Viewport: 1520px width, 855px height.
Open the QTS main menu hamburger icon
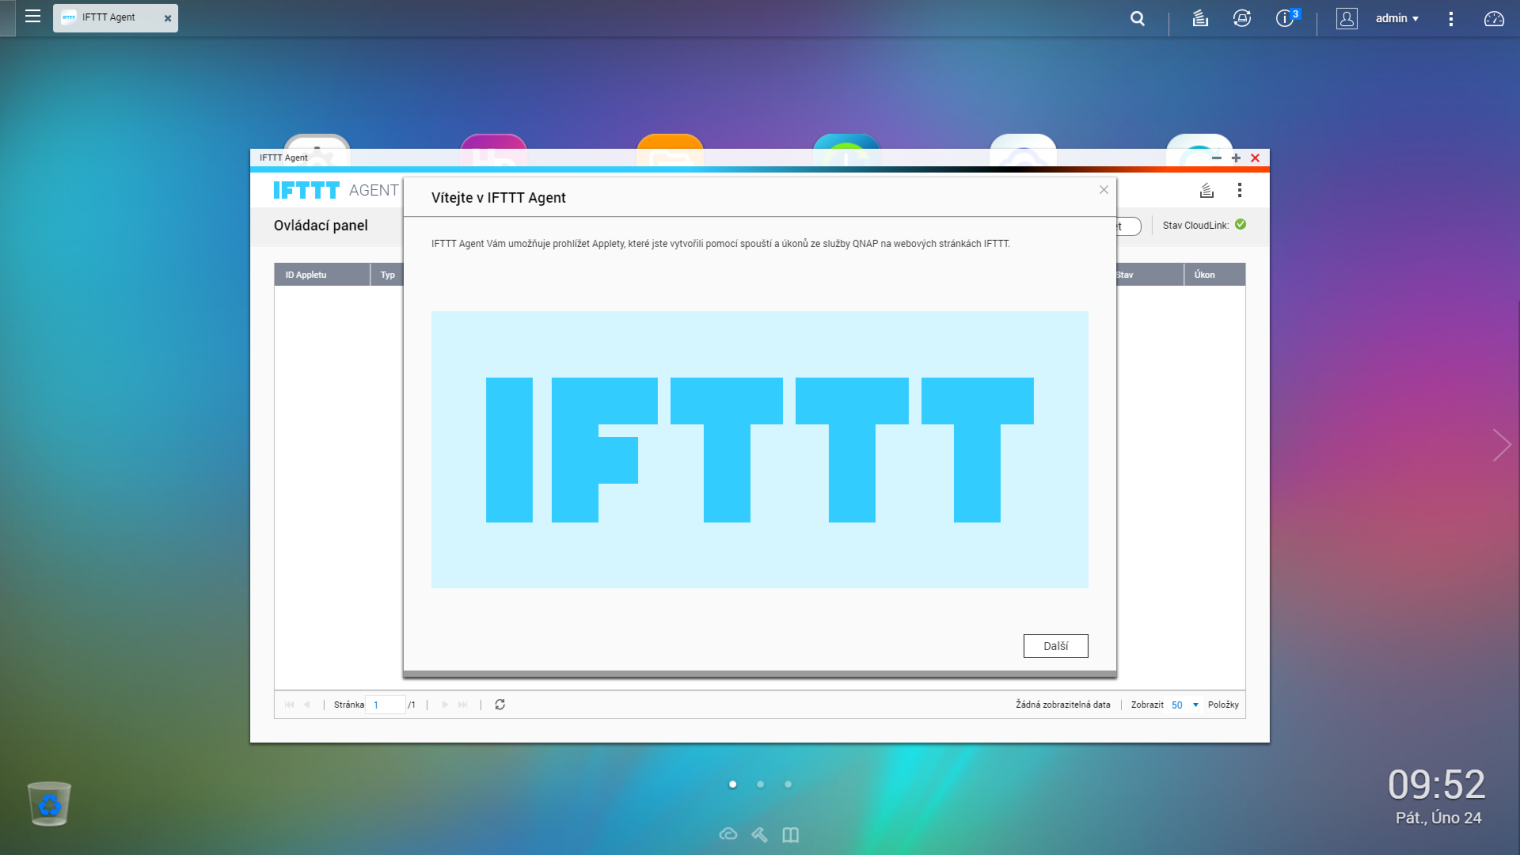tap(33, 17)
